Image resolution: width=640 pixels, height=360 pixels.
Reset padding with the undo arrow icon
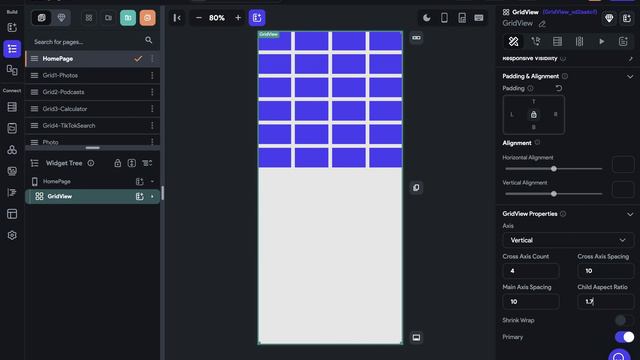coord(559,88)
